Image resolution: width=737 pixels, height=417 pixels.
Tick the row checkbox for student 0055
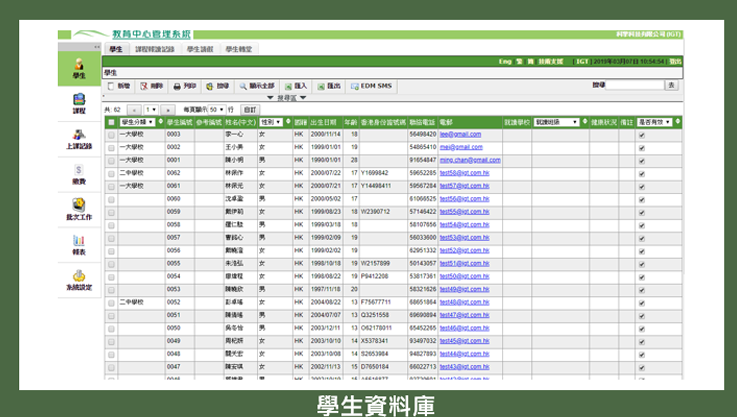tap(111, 264)
